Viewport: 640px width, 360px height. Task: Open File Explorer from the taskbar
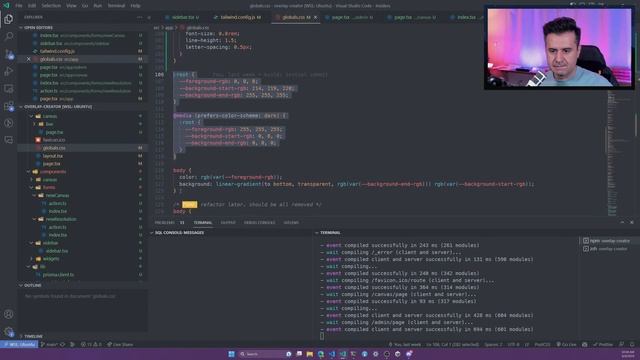310,354
